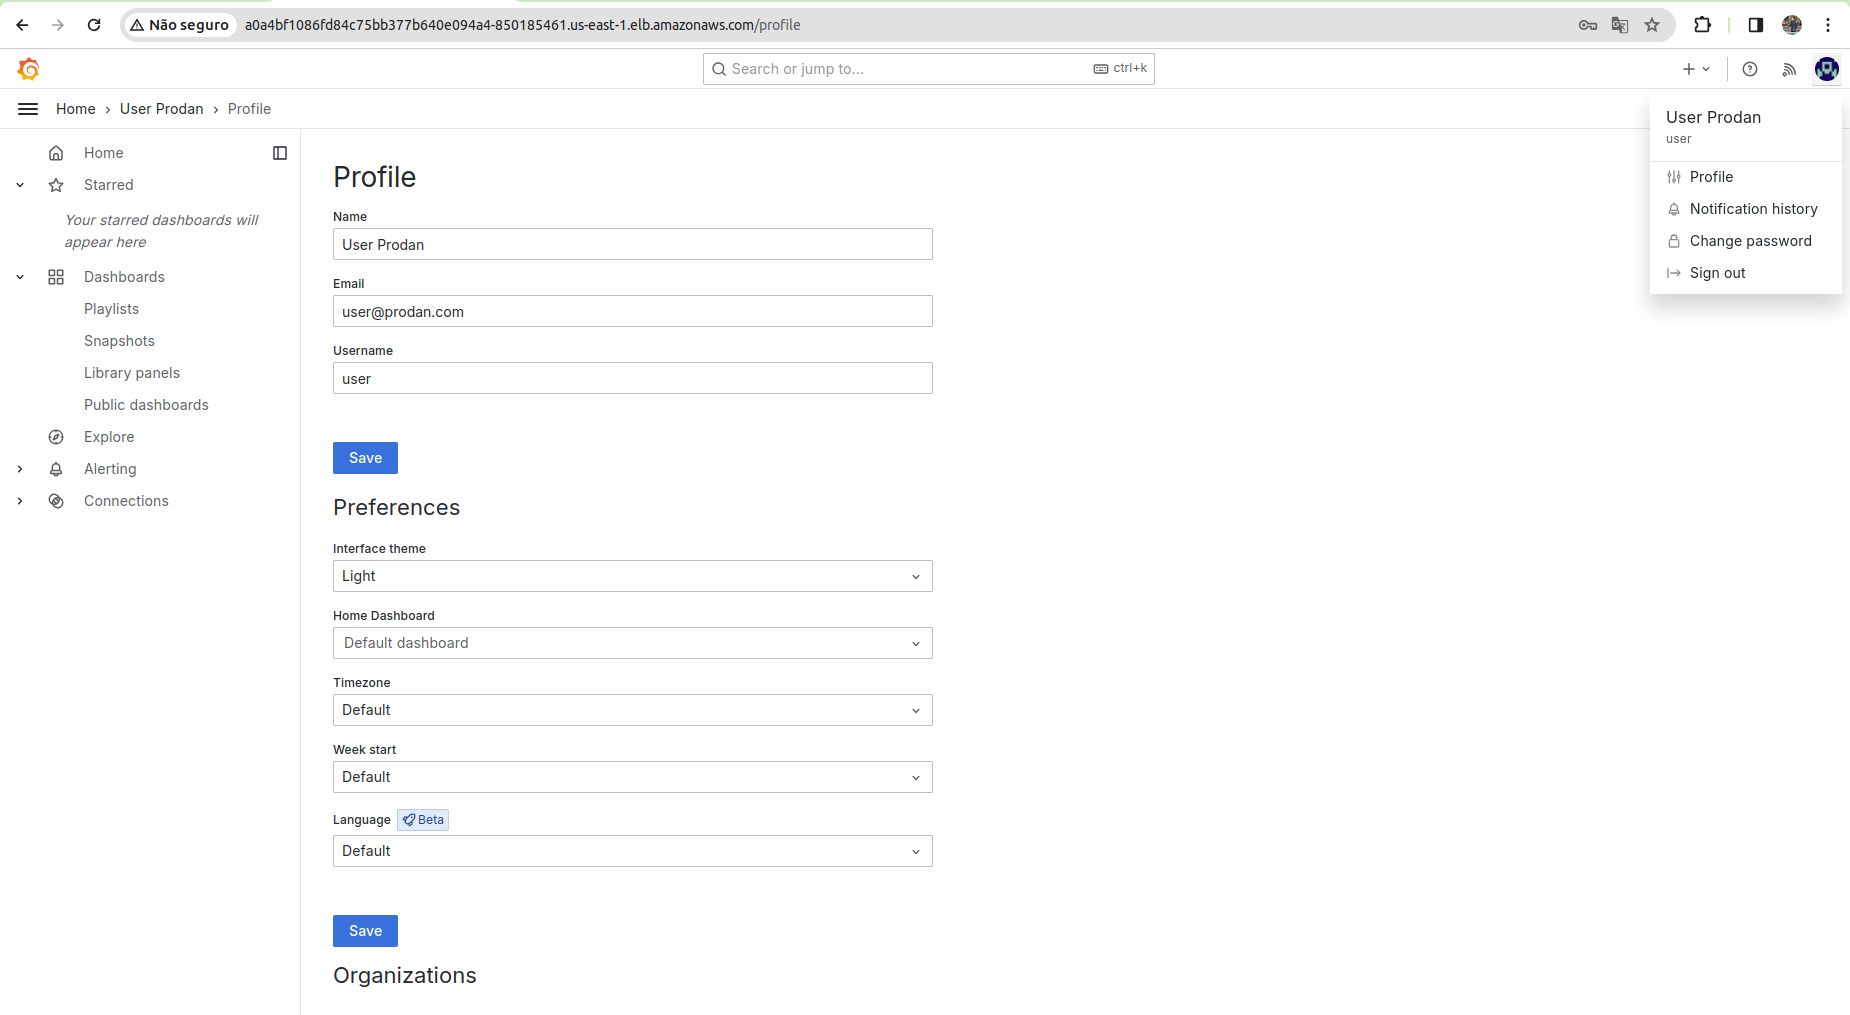Screen dimensions: 1850x1015
Task: Click the Alerting bell icon
Action: click(x=56, y=469)
